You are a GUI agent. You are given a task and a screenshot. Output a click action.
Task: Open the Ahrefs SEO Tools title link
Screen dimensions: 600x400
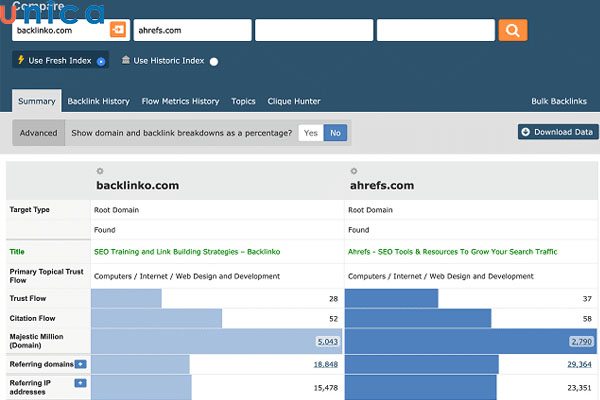coord(452,251)
